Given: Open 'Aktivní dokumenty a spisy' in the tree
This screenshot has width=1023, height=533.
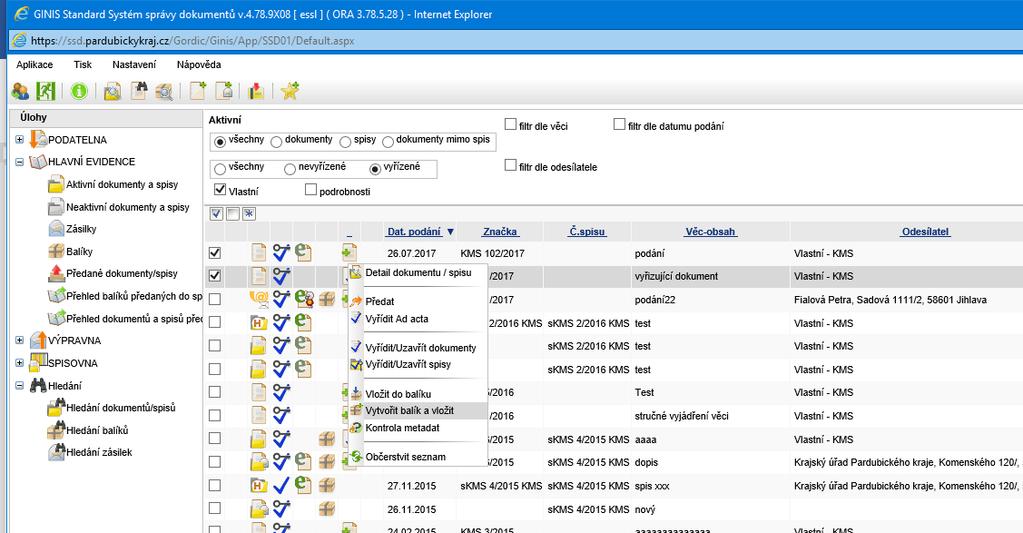Looking at the screenshot, I should [x=122, y=185].
